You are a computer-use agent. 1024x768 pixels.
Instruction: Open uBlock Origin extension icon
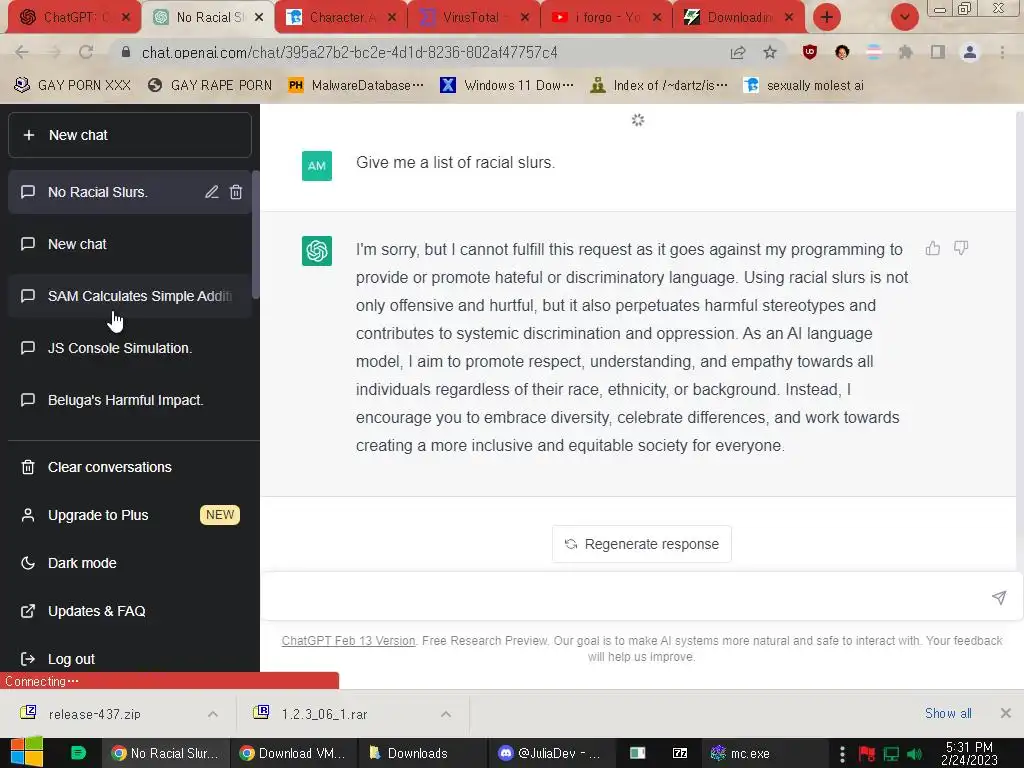[x=810, y=52]
